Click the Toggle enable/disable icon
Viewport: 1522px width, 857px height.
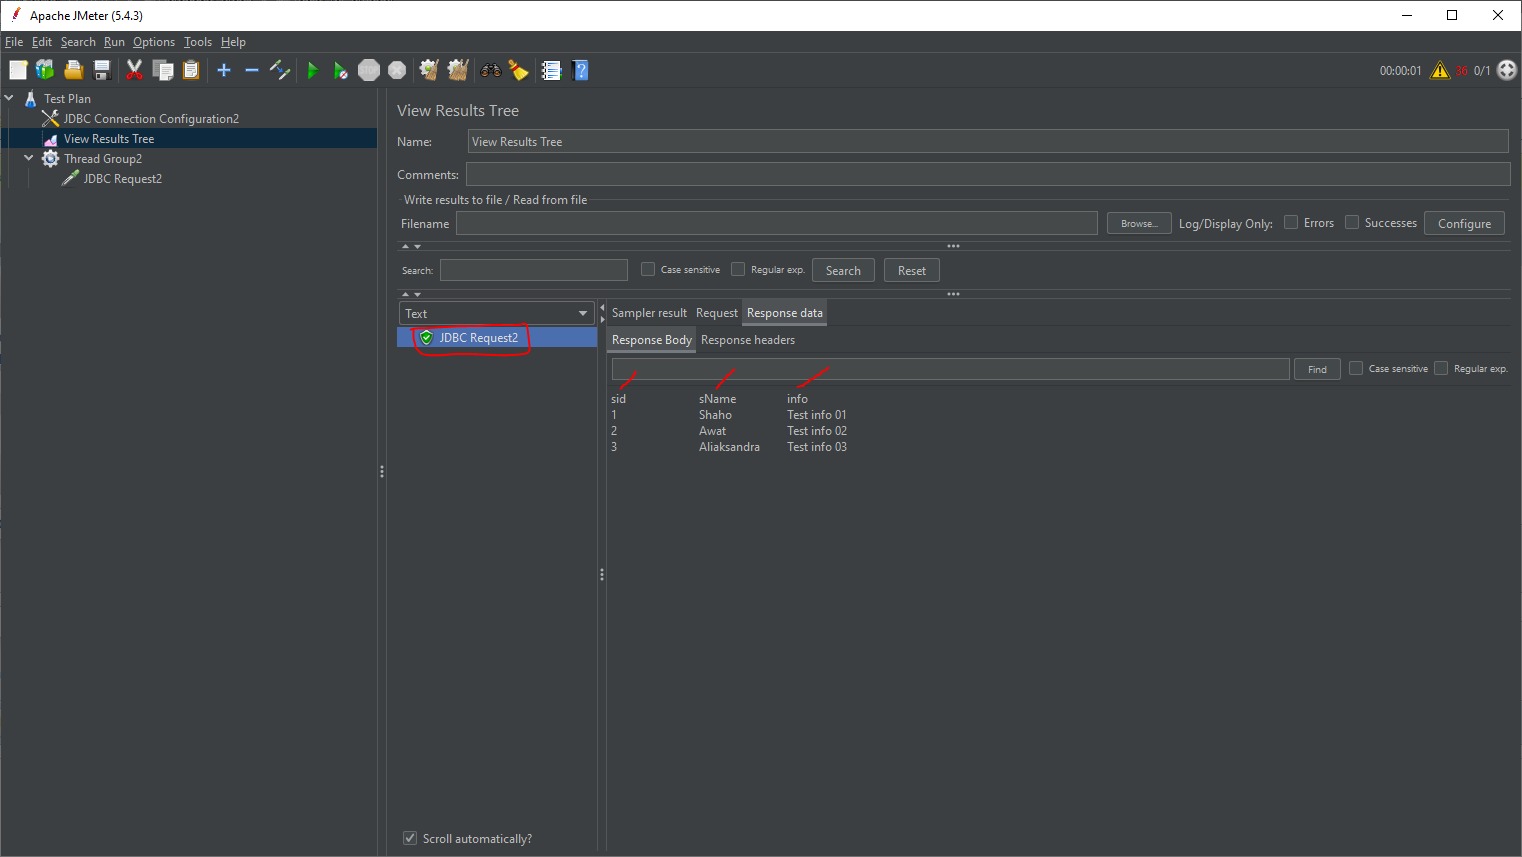[x=280, y=70]
